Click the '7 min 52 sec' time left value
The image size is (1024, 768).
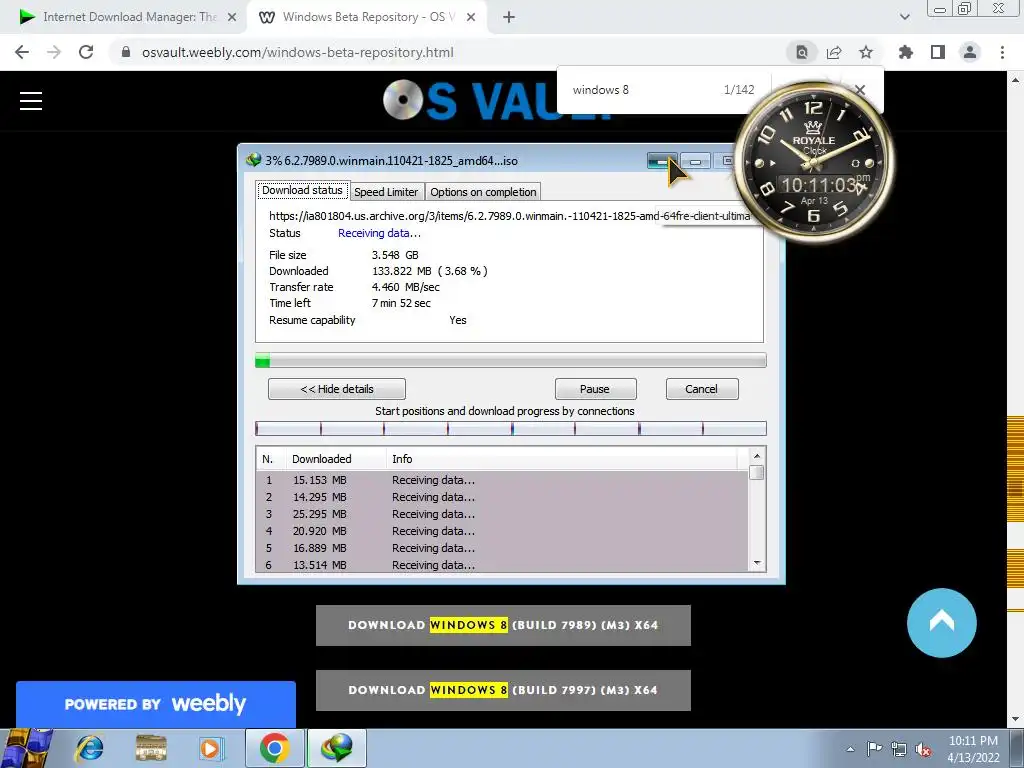pyautogui.click(x=401, y=303)
